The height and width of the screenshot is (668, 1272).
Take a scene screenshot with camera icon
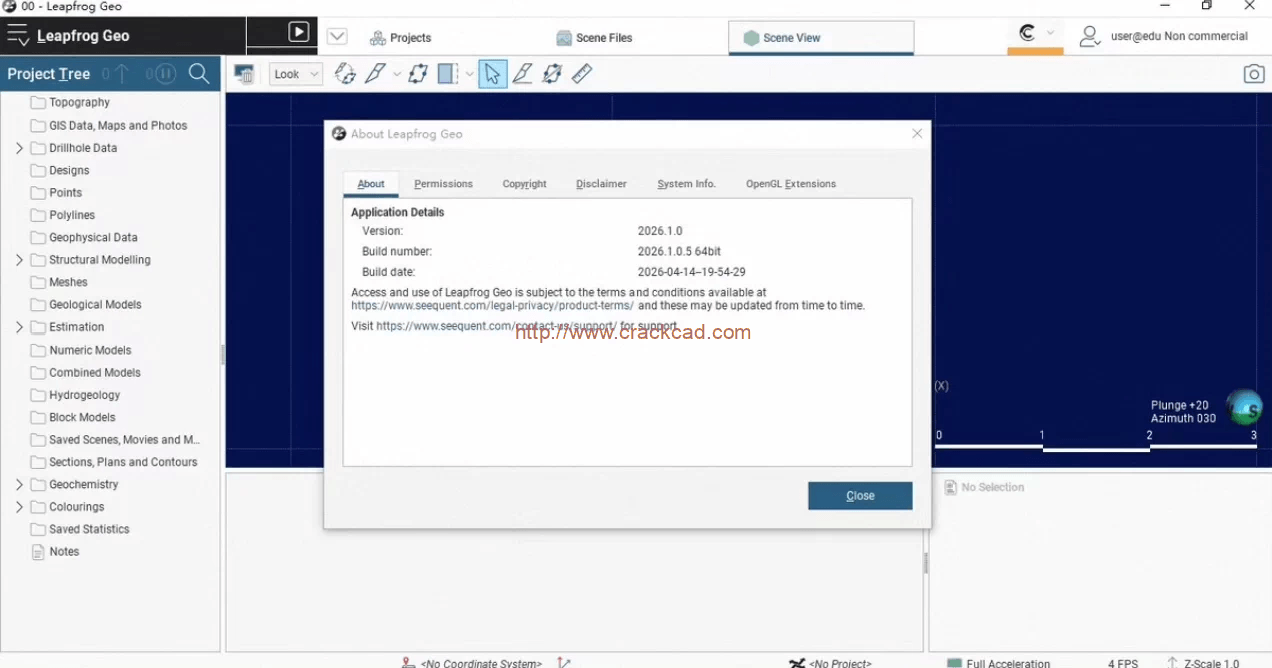click(1254, 74)
